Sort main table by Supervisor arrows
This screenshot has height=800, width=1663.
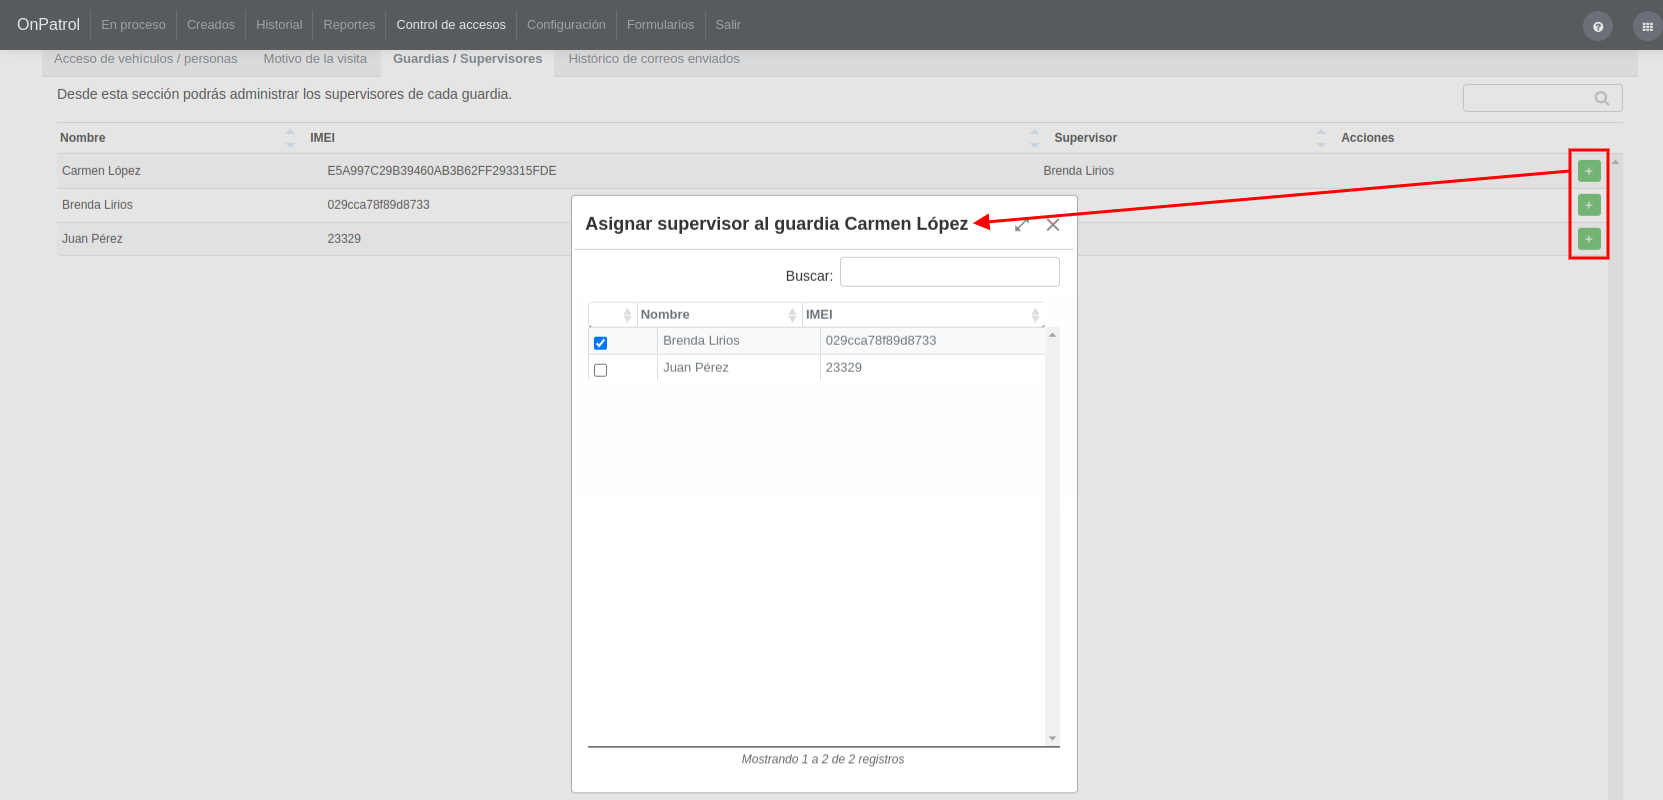(1321, 138)
